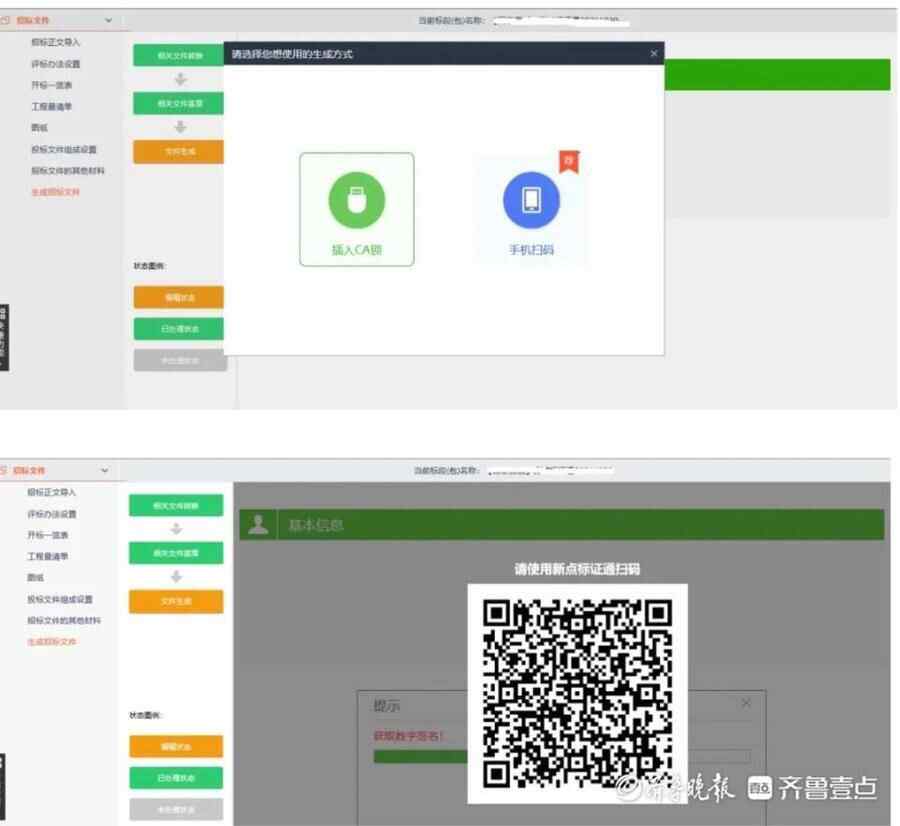Select red 生成招标文件 in upper screenshot sidebar
This screenshot has width=900, height=826.
pos(55,192)
